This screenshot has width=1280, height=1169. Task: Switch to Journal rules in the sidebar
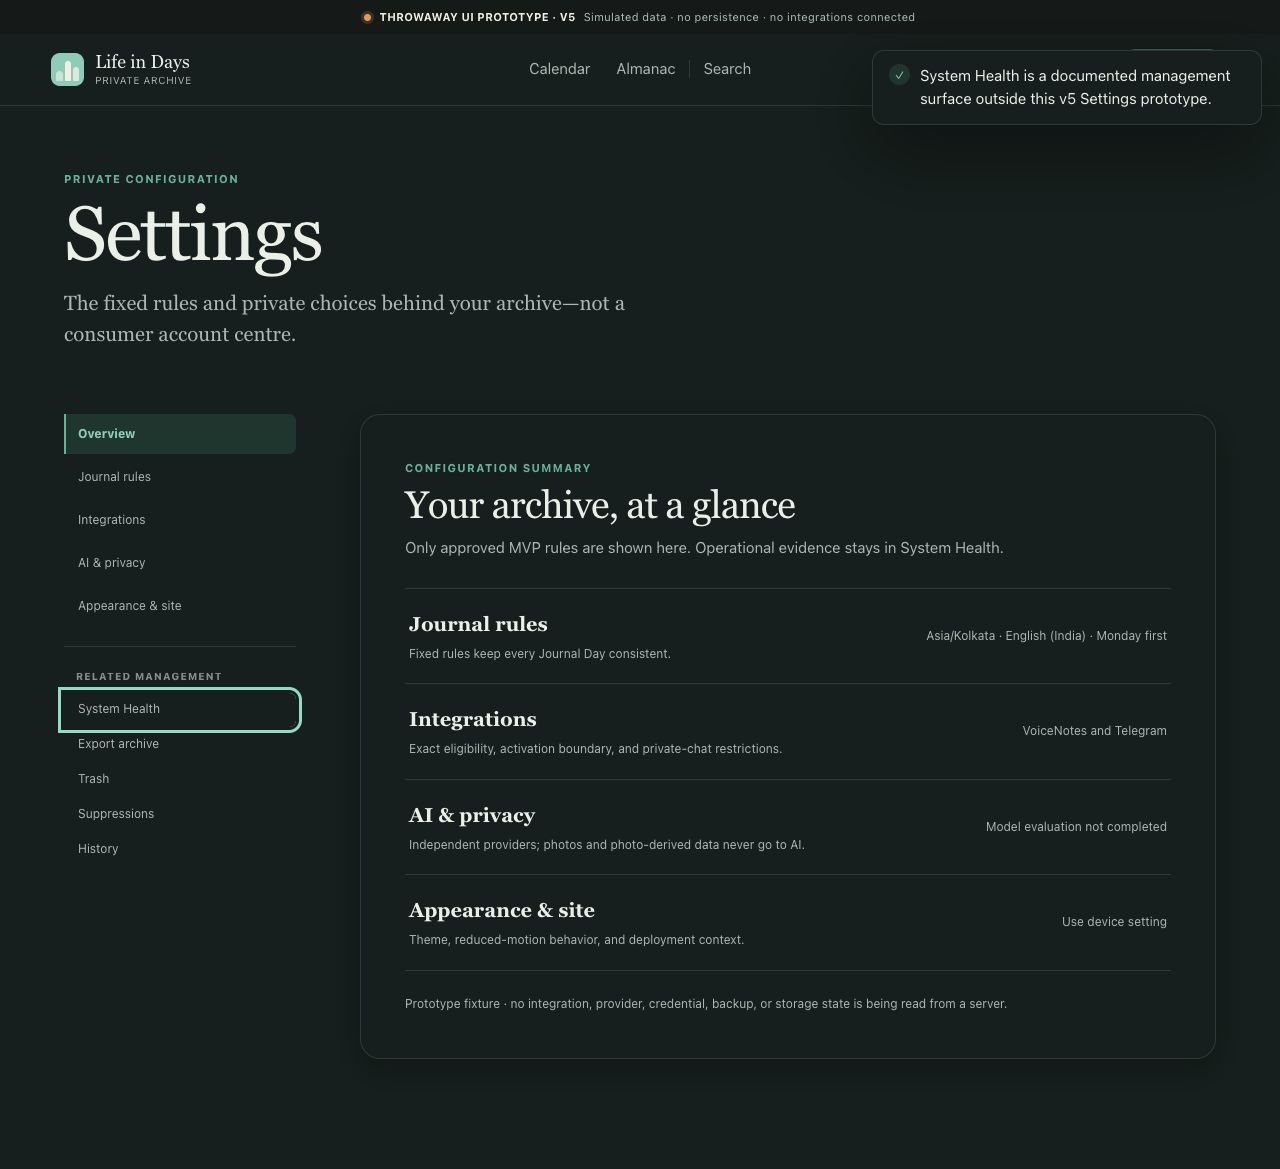(x=180, y=477)
